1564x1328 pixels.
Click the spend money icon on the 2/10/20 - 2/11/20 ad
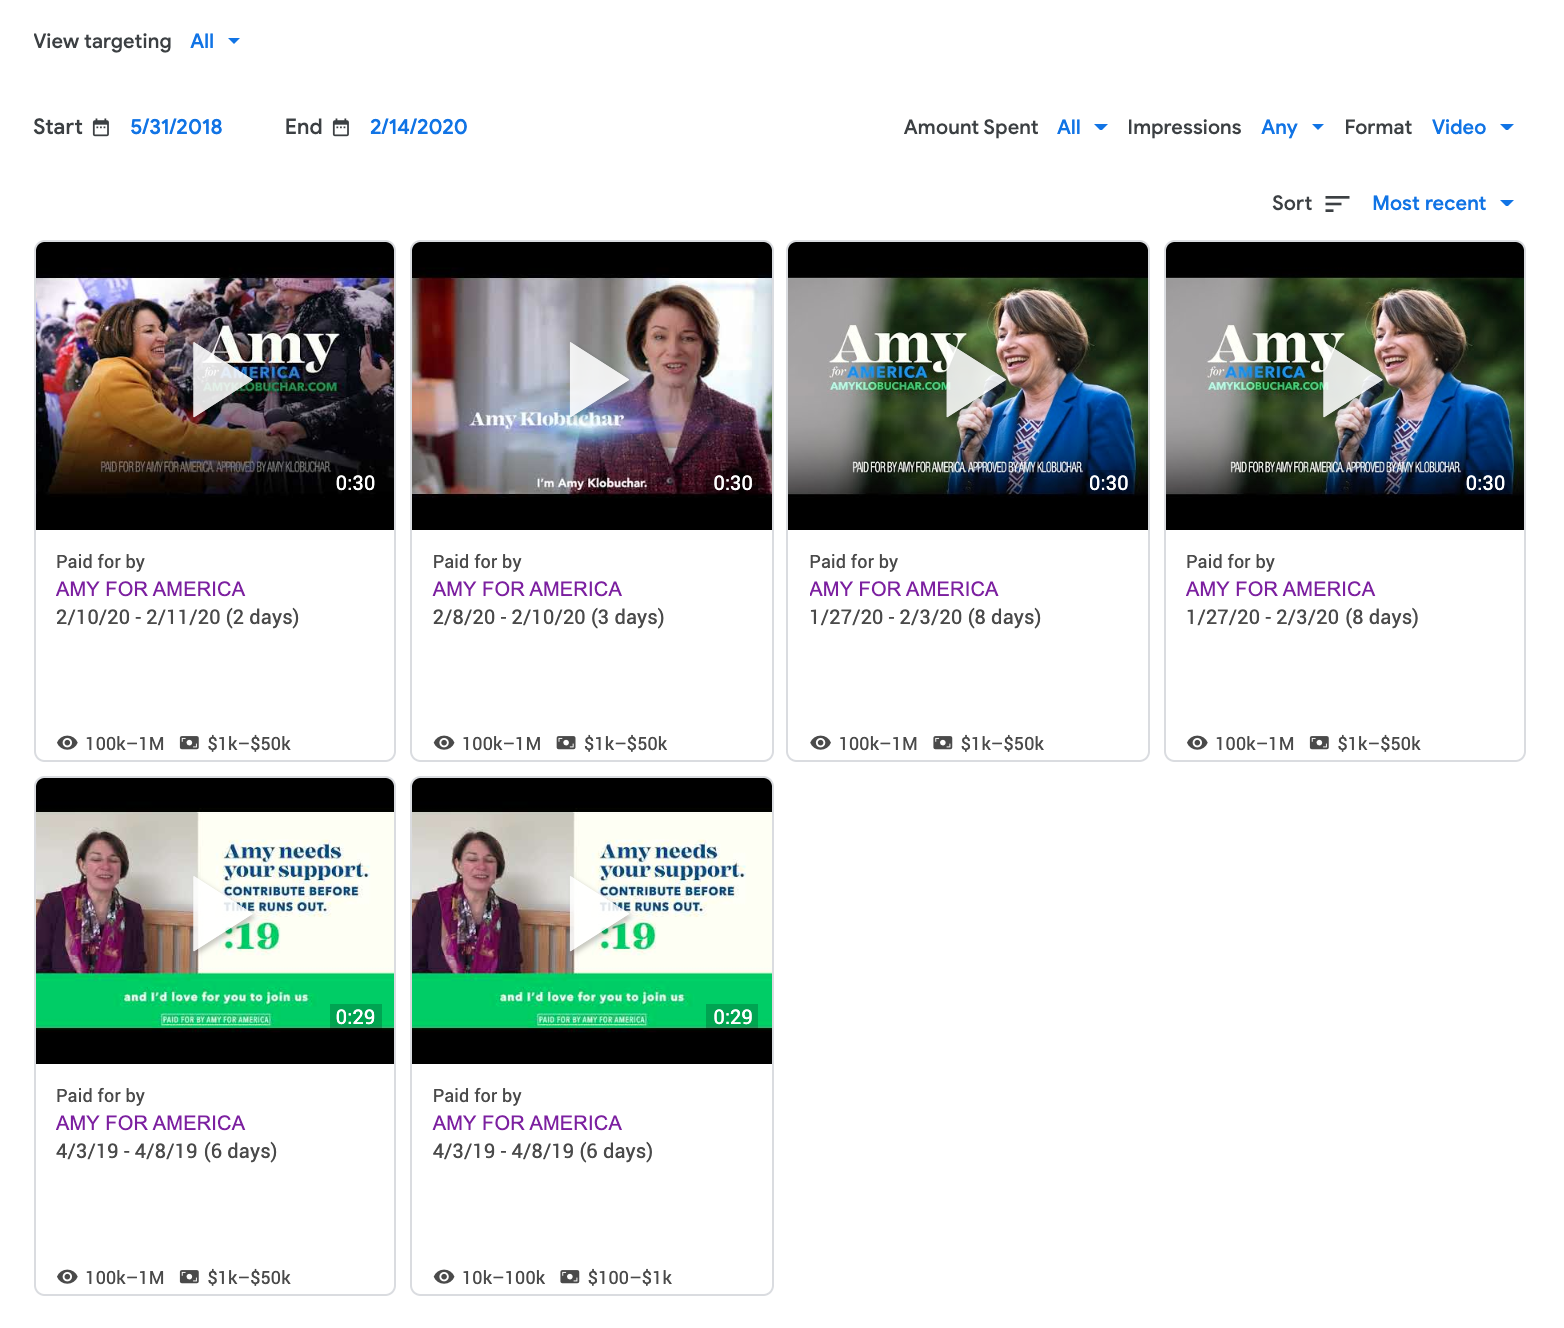189,743
